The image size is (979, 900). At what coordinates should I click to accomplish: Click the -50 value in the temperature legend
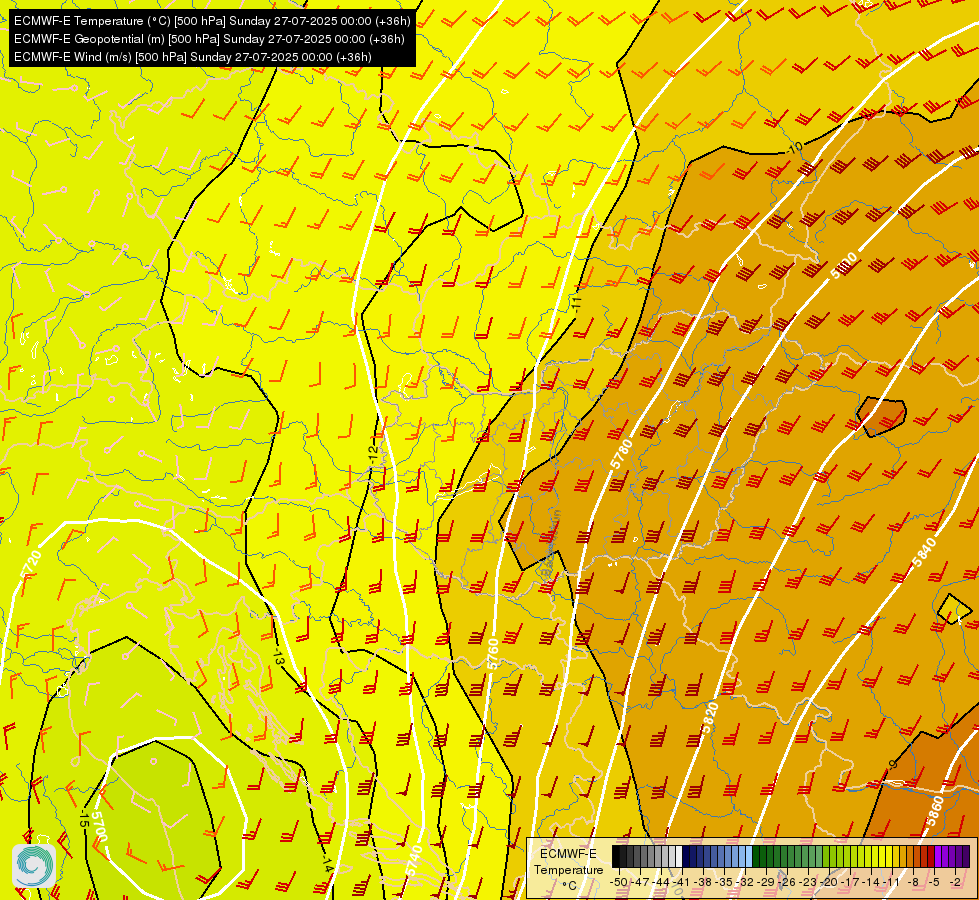tap(619, 882)
